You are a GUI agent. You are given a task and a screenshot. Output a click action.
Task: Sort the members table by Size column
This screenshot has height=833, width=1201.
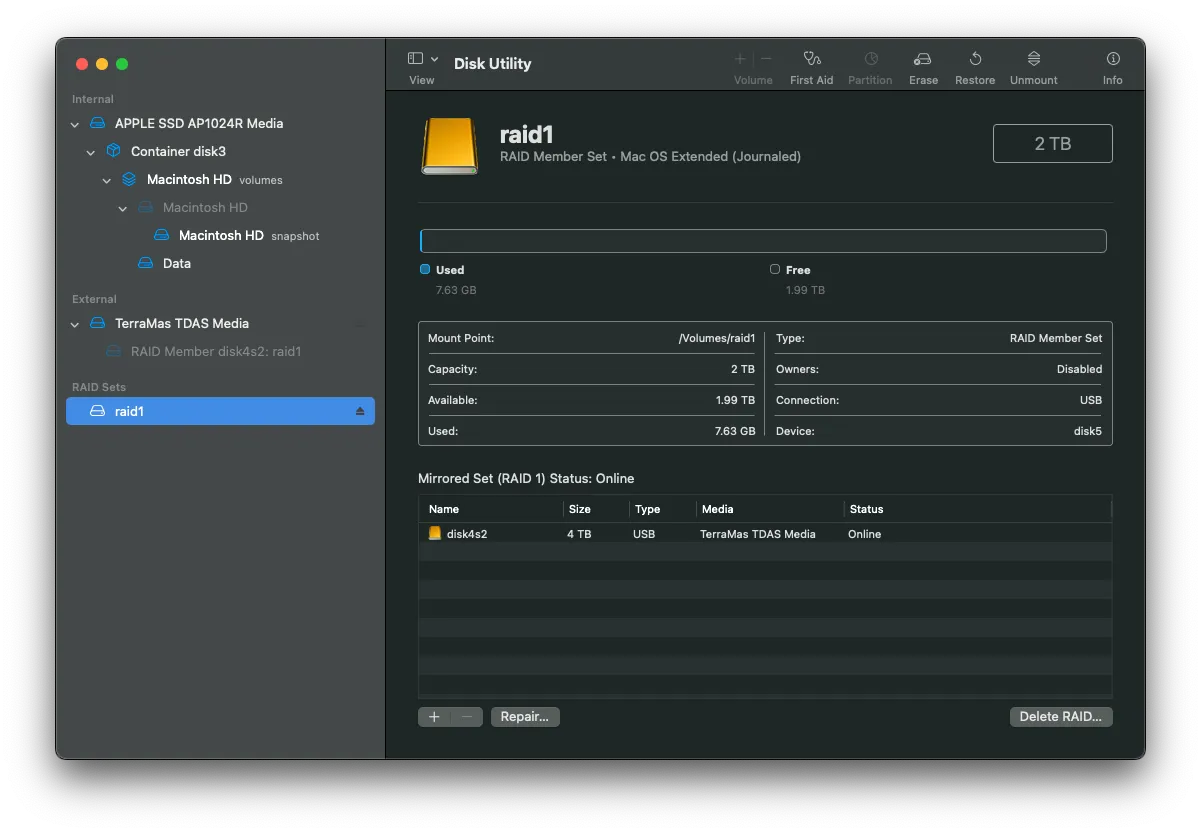click(x=580, y=509)
